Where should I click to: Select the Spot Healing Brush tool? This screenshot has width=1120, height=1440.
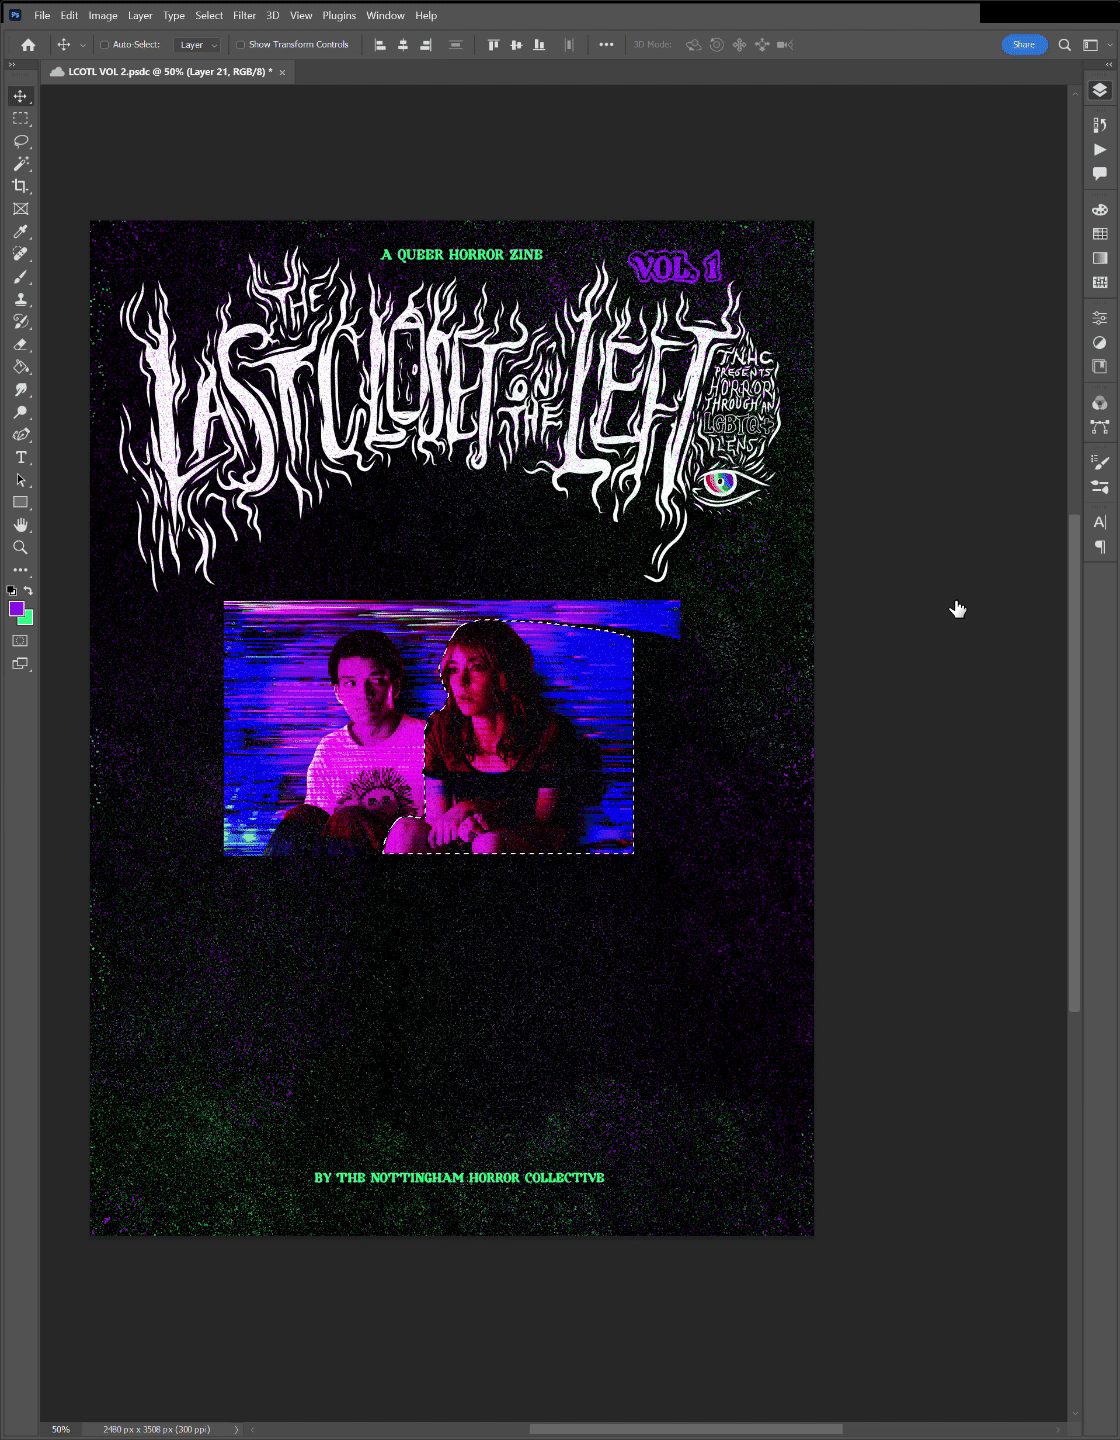point(20,254)
